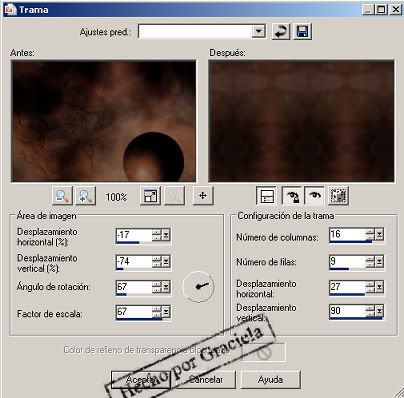Click the randomize parameters dice icon
This screenshot has width=404, height=398.
click(338, 196)
